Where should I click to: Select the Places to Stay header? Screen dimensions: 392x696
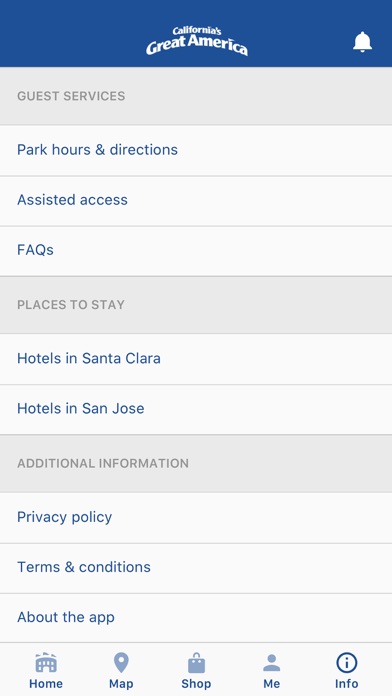(x=71, y=304)
